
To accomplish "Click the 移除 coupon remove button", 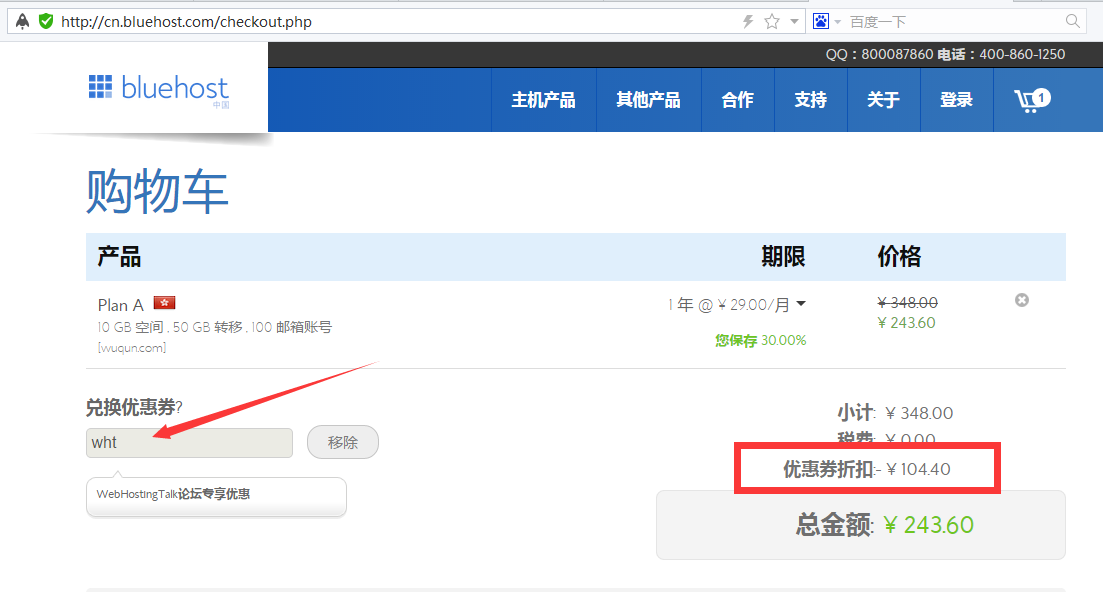I will pos(343,442).
